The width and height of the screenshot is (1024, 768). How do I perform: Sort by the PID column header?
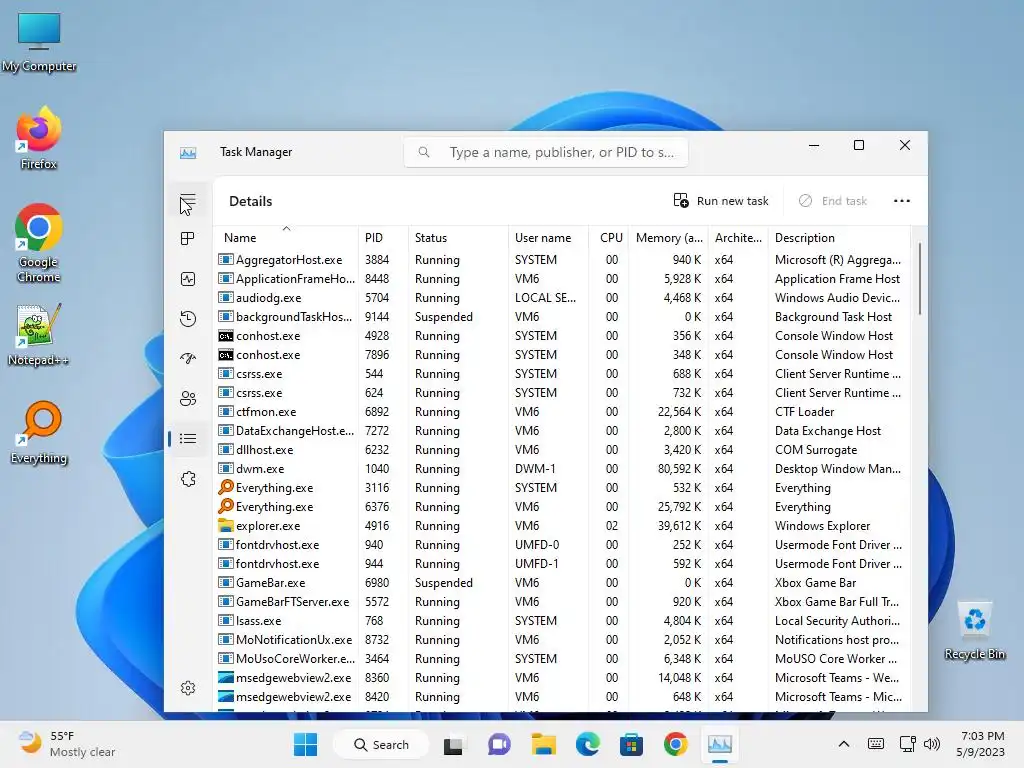tap(383, 238)
